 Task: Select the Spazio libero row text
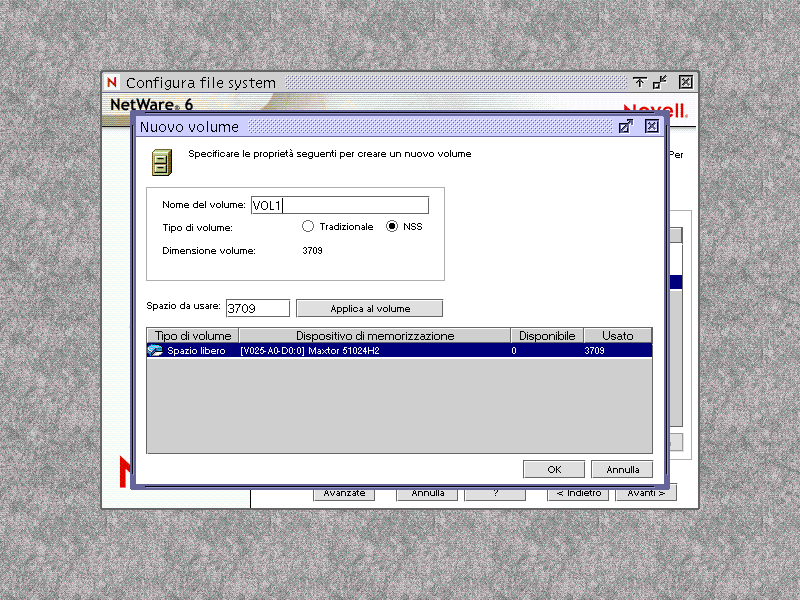tap(196, 351)
